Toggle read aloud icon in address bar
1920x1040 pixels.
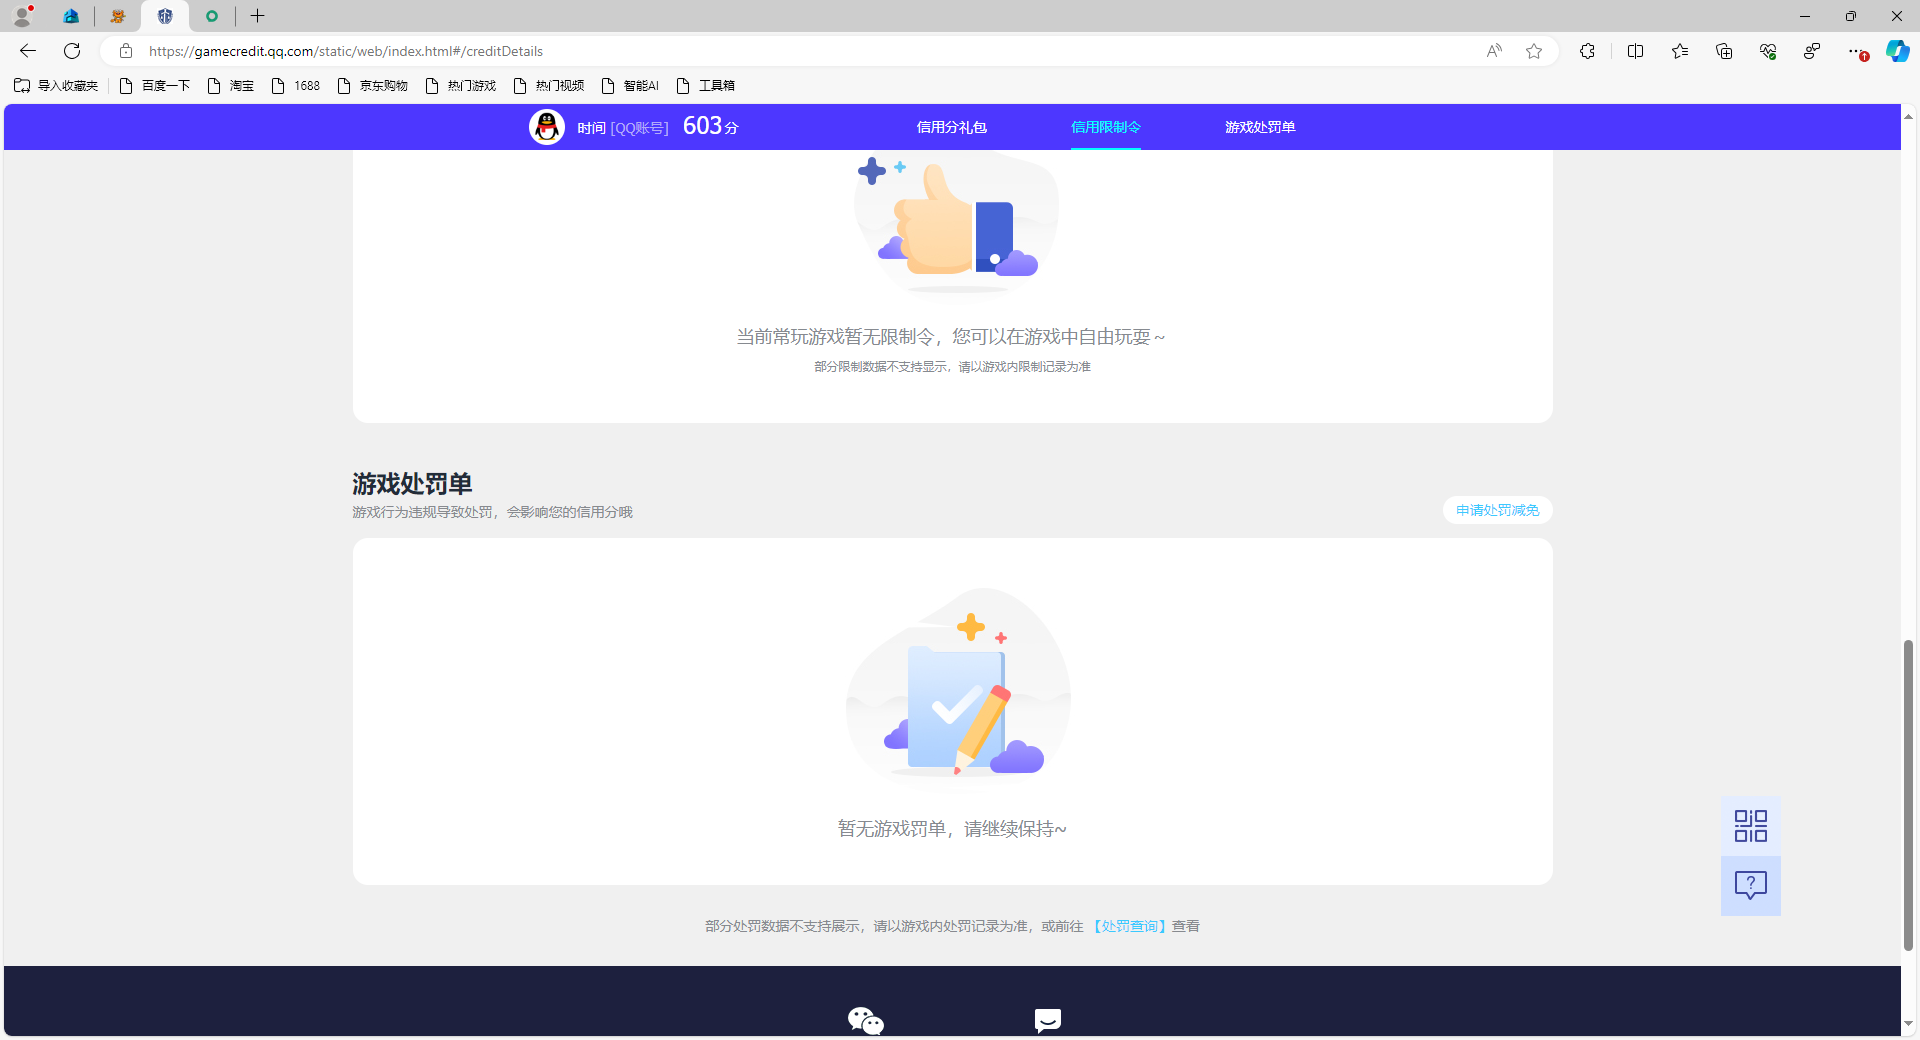(x=1494, y=51)
